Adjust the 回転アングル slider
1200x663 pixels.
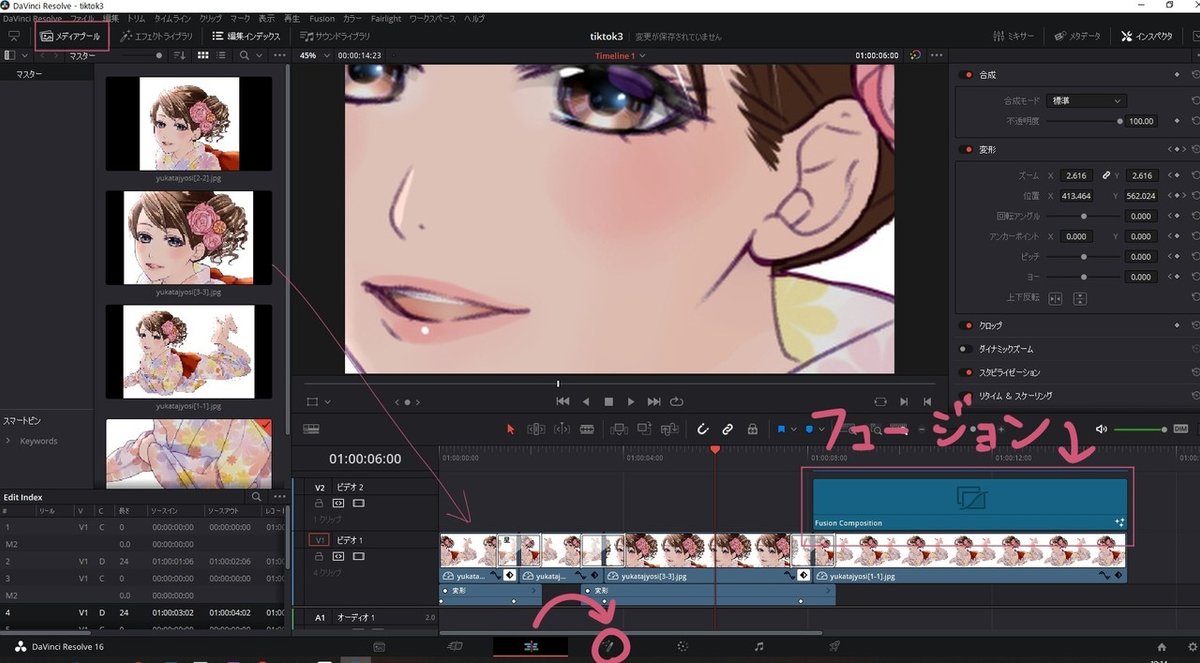click(x=1083, y=216)
